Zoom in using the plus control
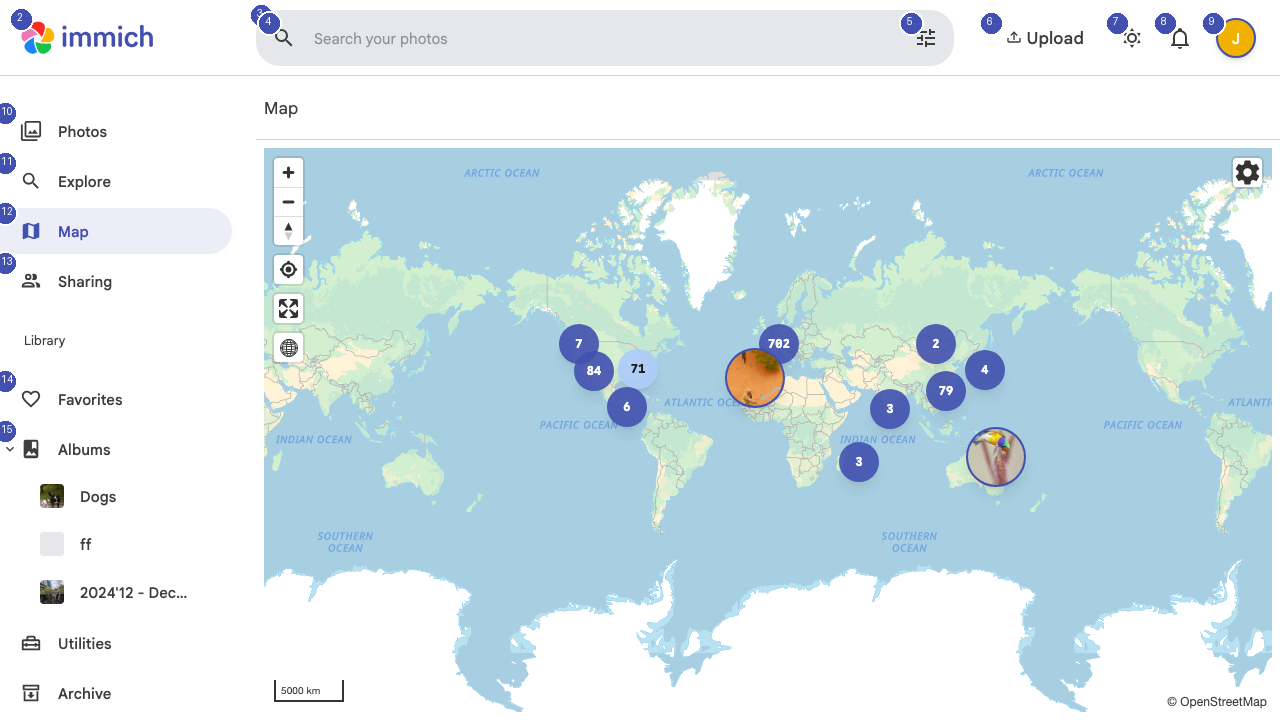Viewport: 1280px width, 720px height. click(288, 172)
